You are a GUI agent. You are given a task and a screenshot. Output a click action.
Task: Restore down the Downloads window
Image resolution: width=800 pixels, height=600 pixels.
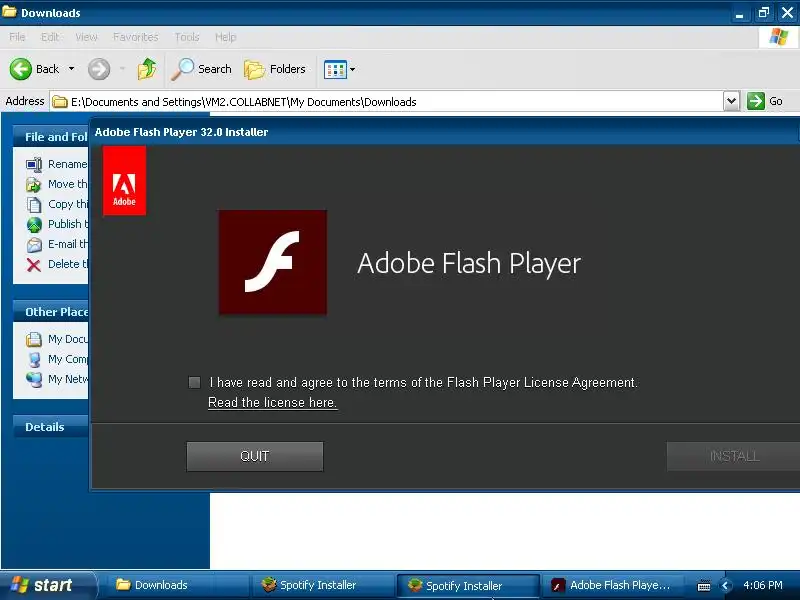coord(764,13)
